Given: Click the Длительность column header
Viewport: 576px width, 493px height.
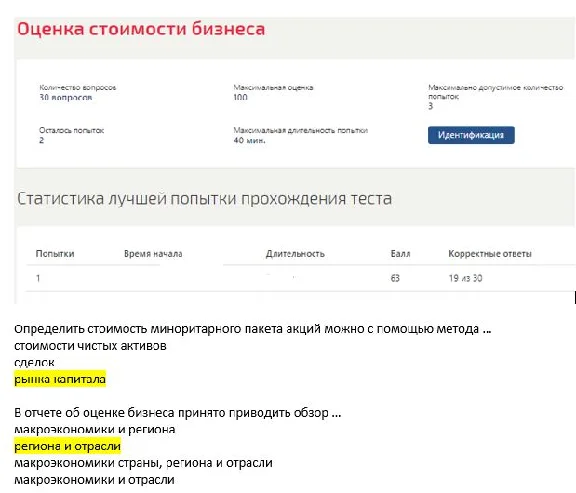Looking at the screenshot, I should coord(295,254).
